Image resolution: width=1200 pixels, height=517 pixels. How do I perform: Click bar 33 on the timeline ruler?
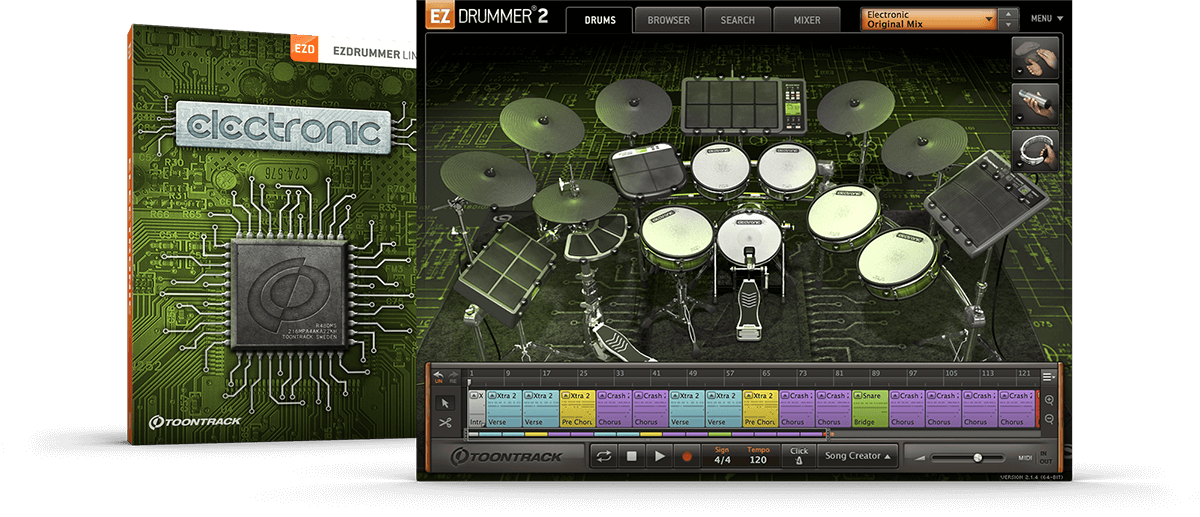(x=620, y=373)
